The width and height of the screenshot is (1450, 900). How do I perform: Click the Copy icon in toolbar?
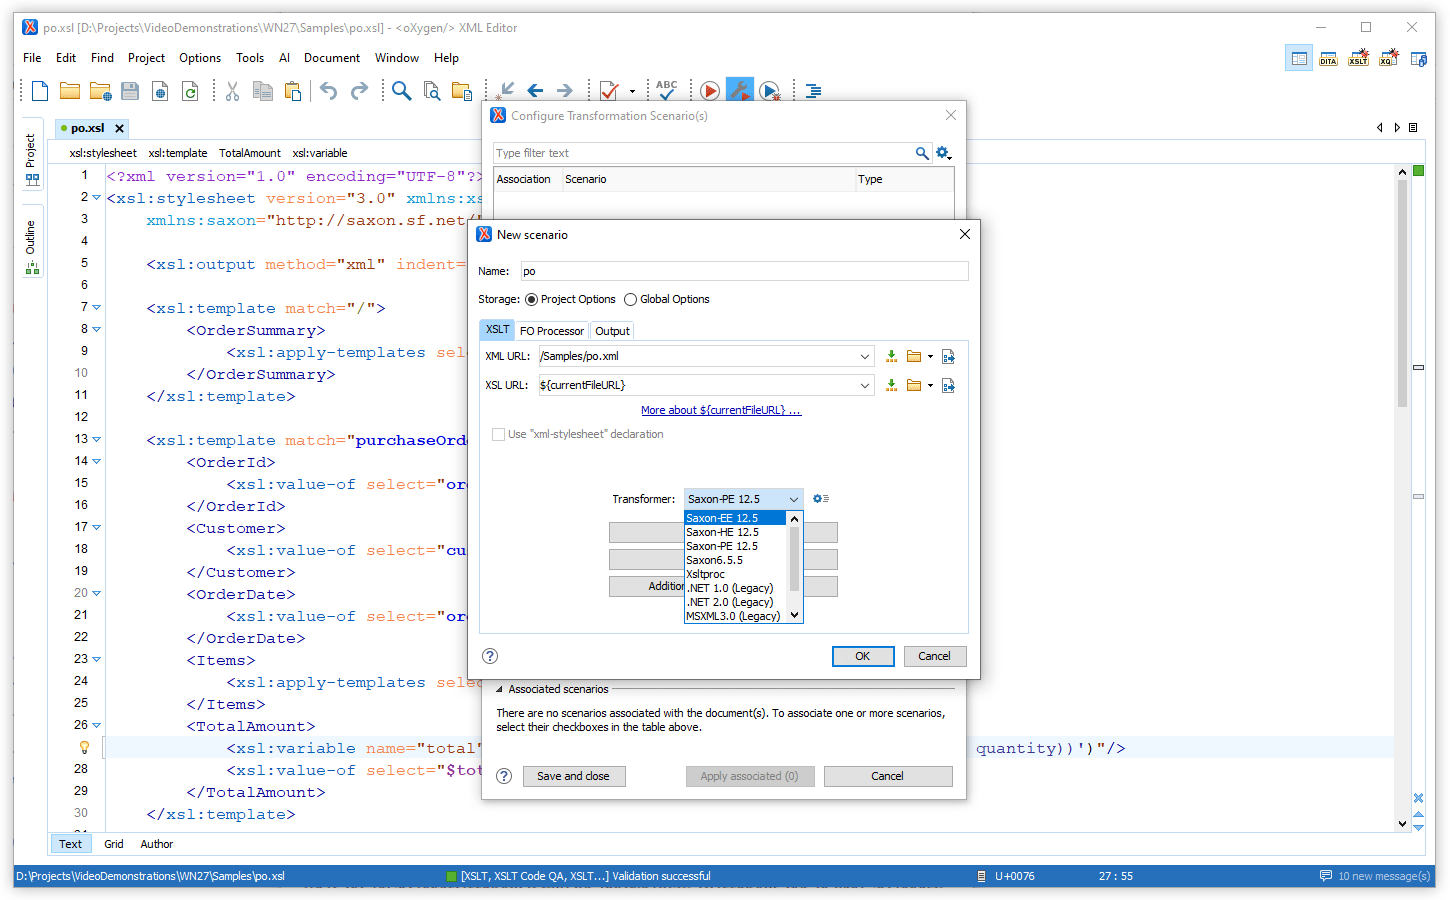click(x=263, y=91)
